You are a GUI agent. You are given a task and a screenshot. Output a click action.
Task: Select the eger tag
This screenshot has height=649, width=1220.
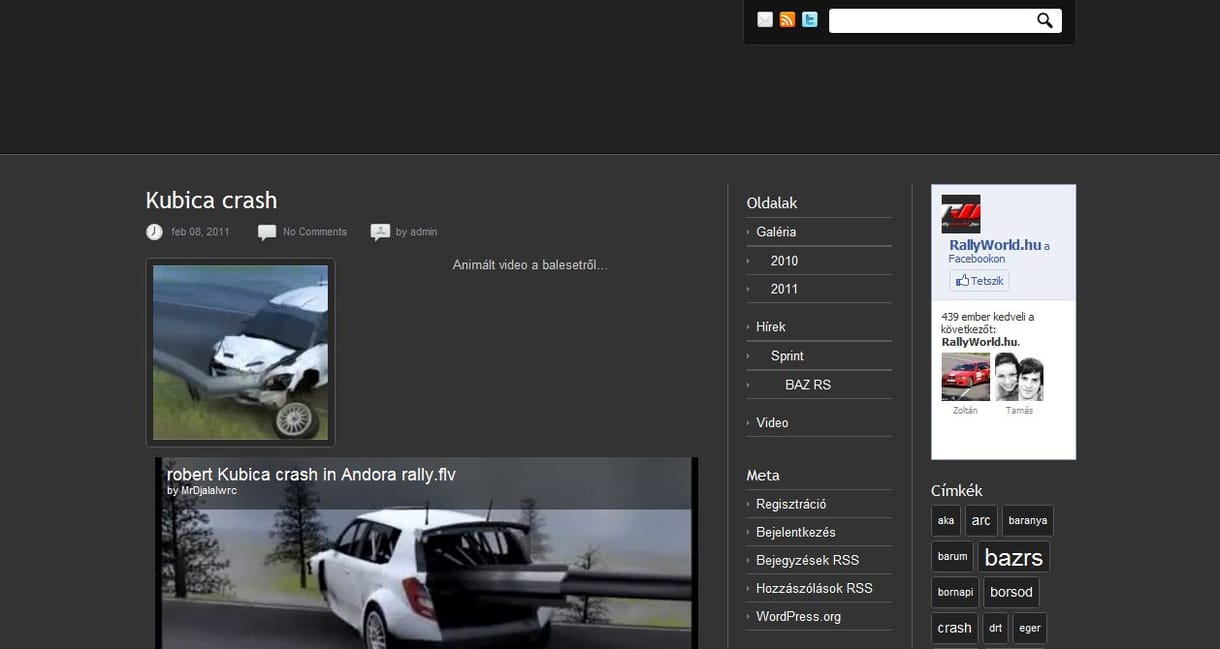[x=1030, y=628]
